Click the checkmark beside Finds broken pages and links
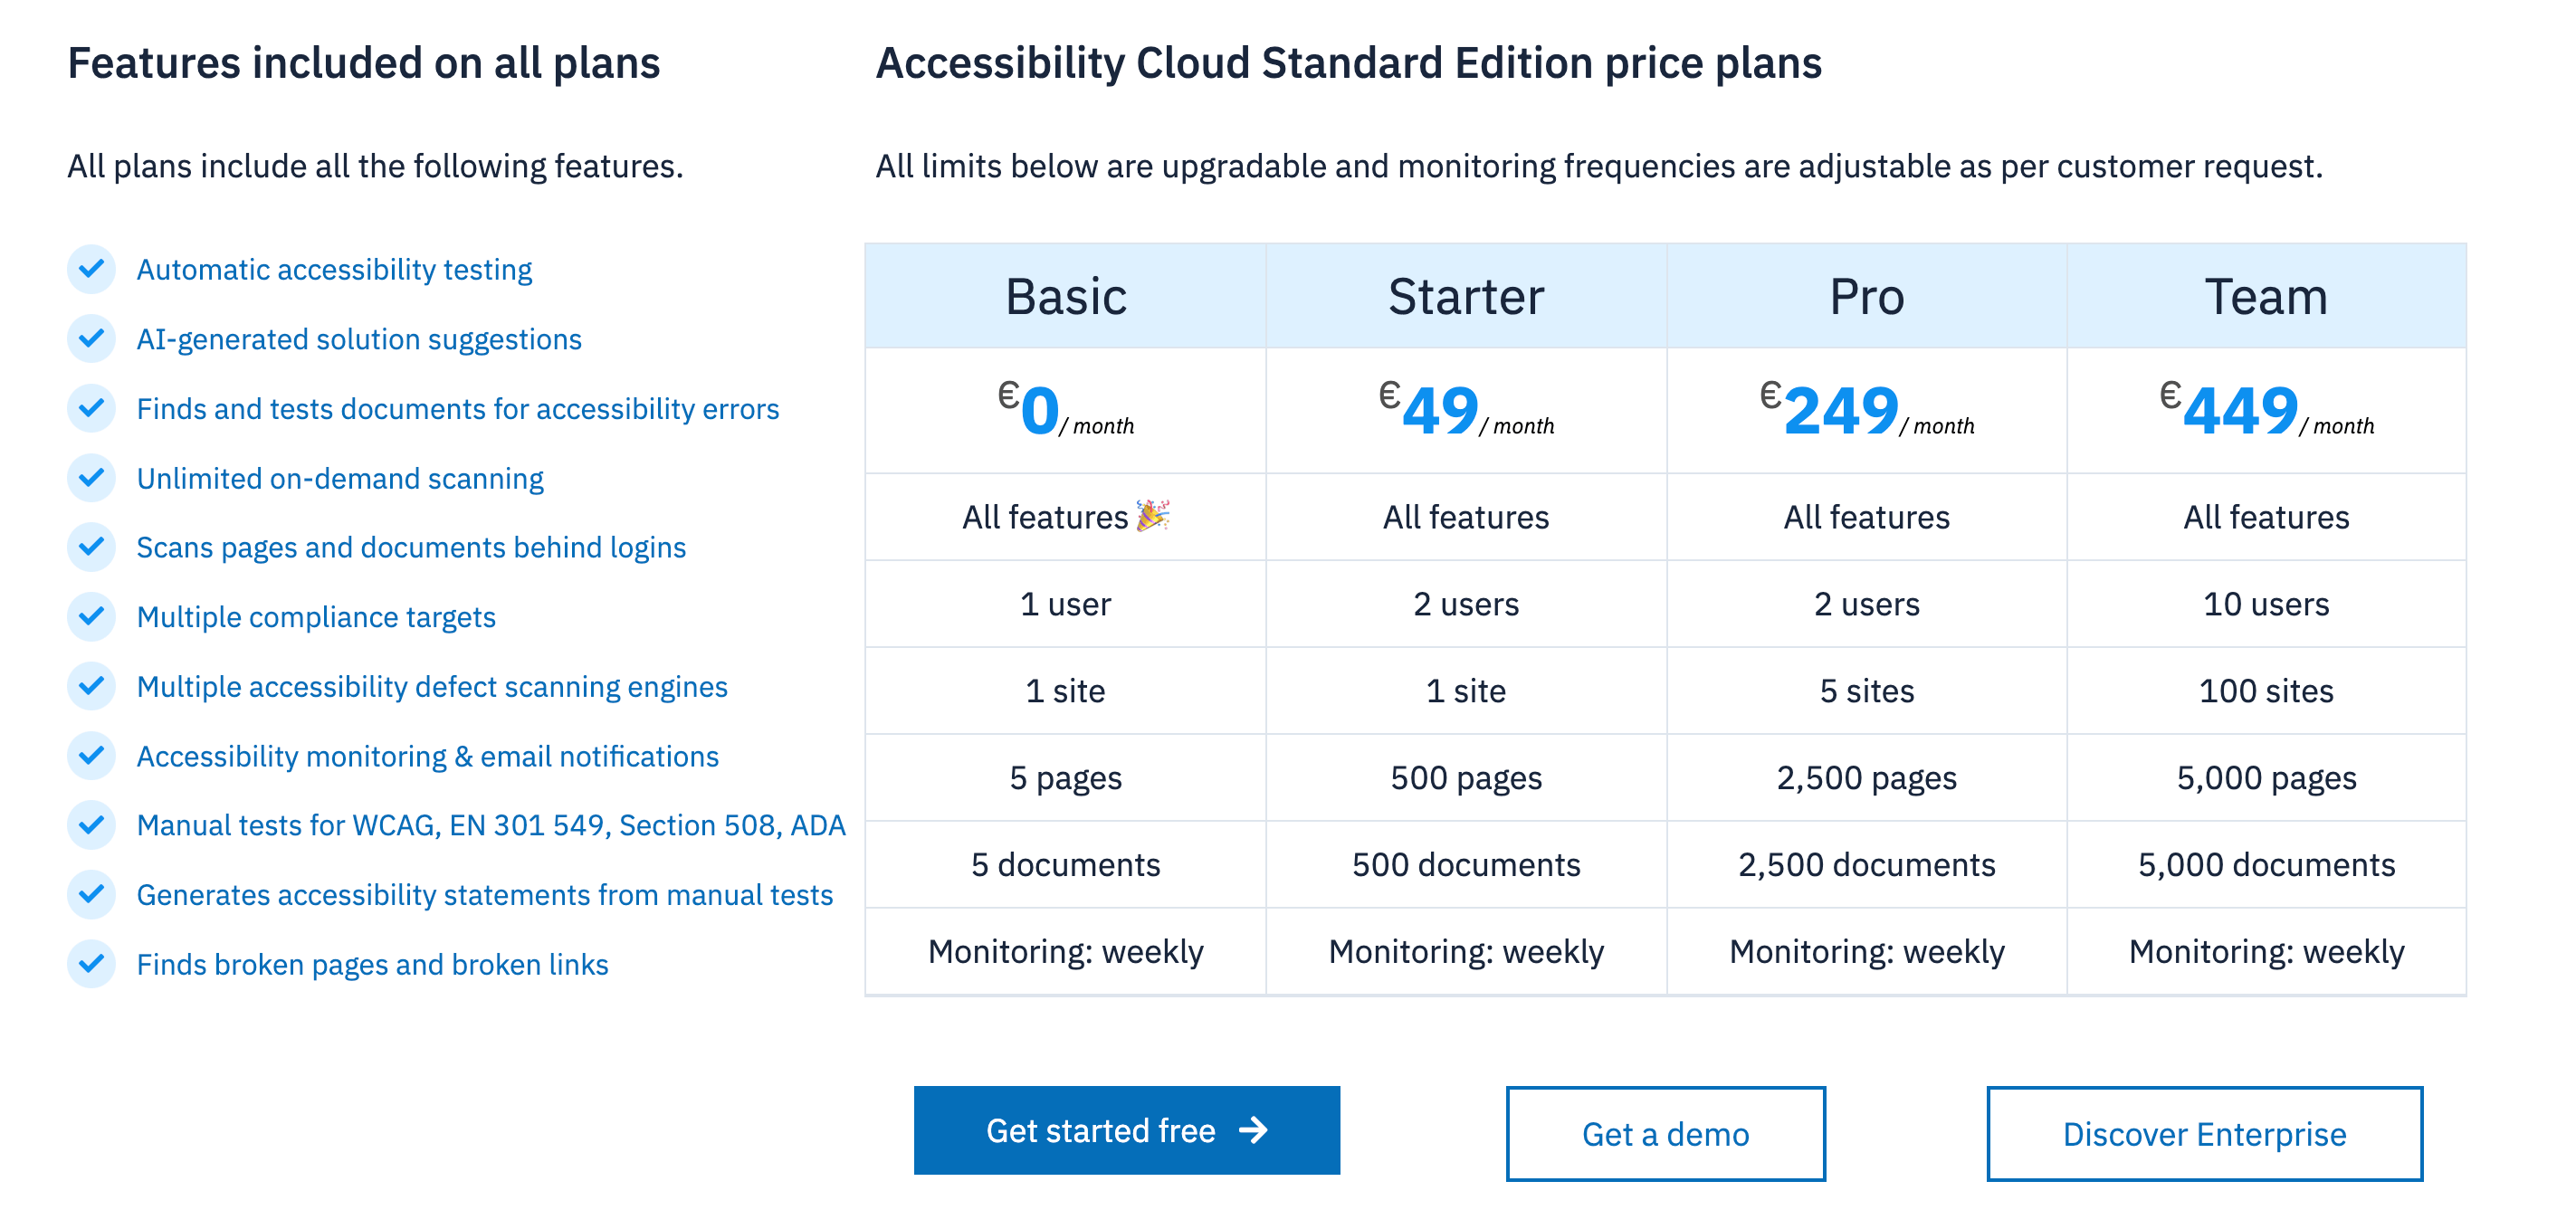 pos(92,964)
